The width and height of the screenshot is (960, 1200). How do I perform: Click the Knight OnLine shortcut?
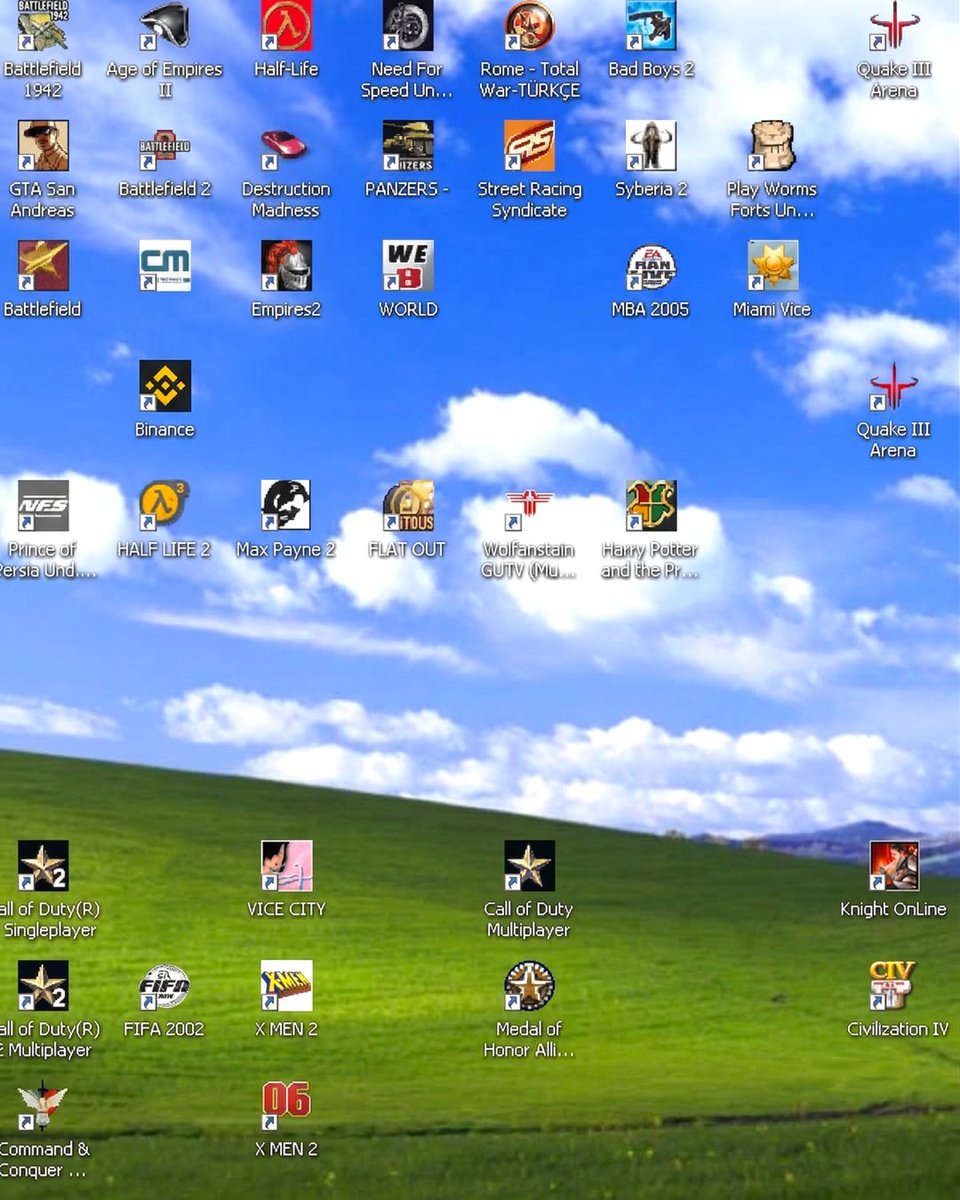point(894,866)
